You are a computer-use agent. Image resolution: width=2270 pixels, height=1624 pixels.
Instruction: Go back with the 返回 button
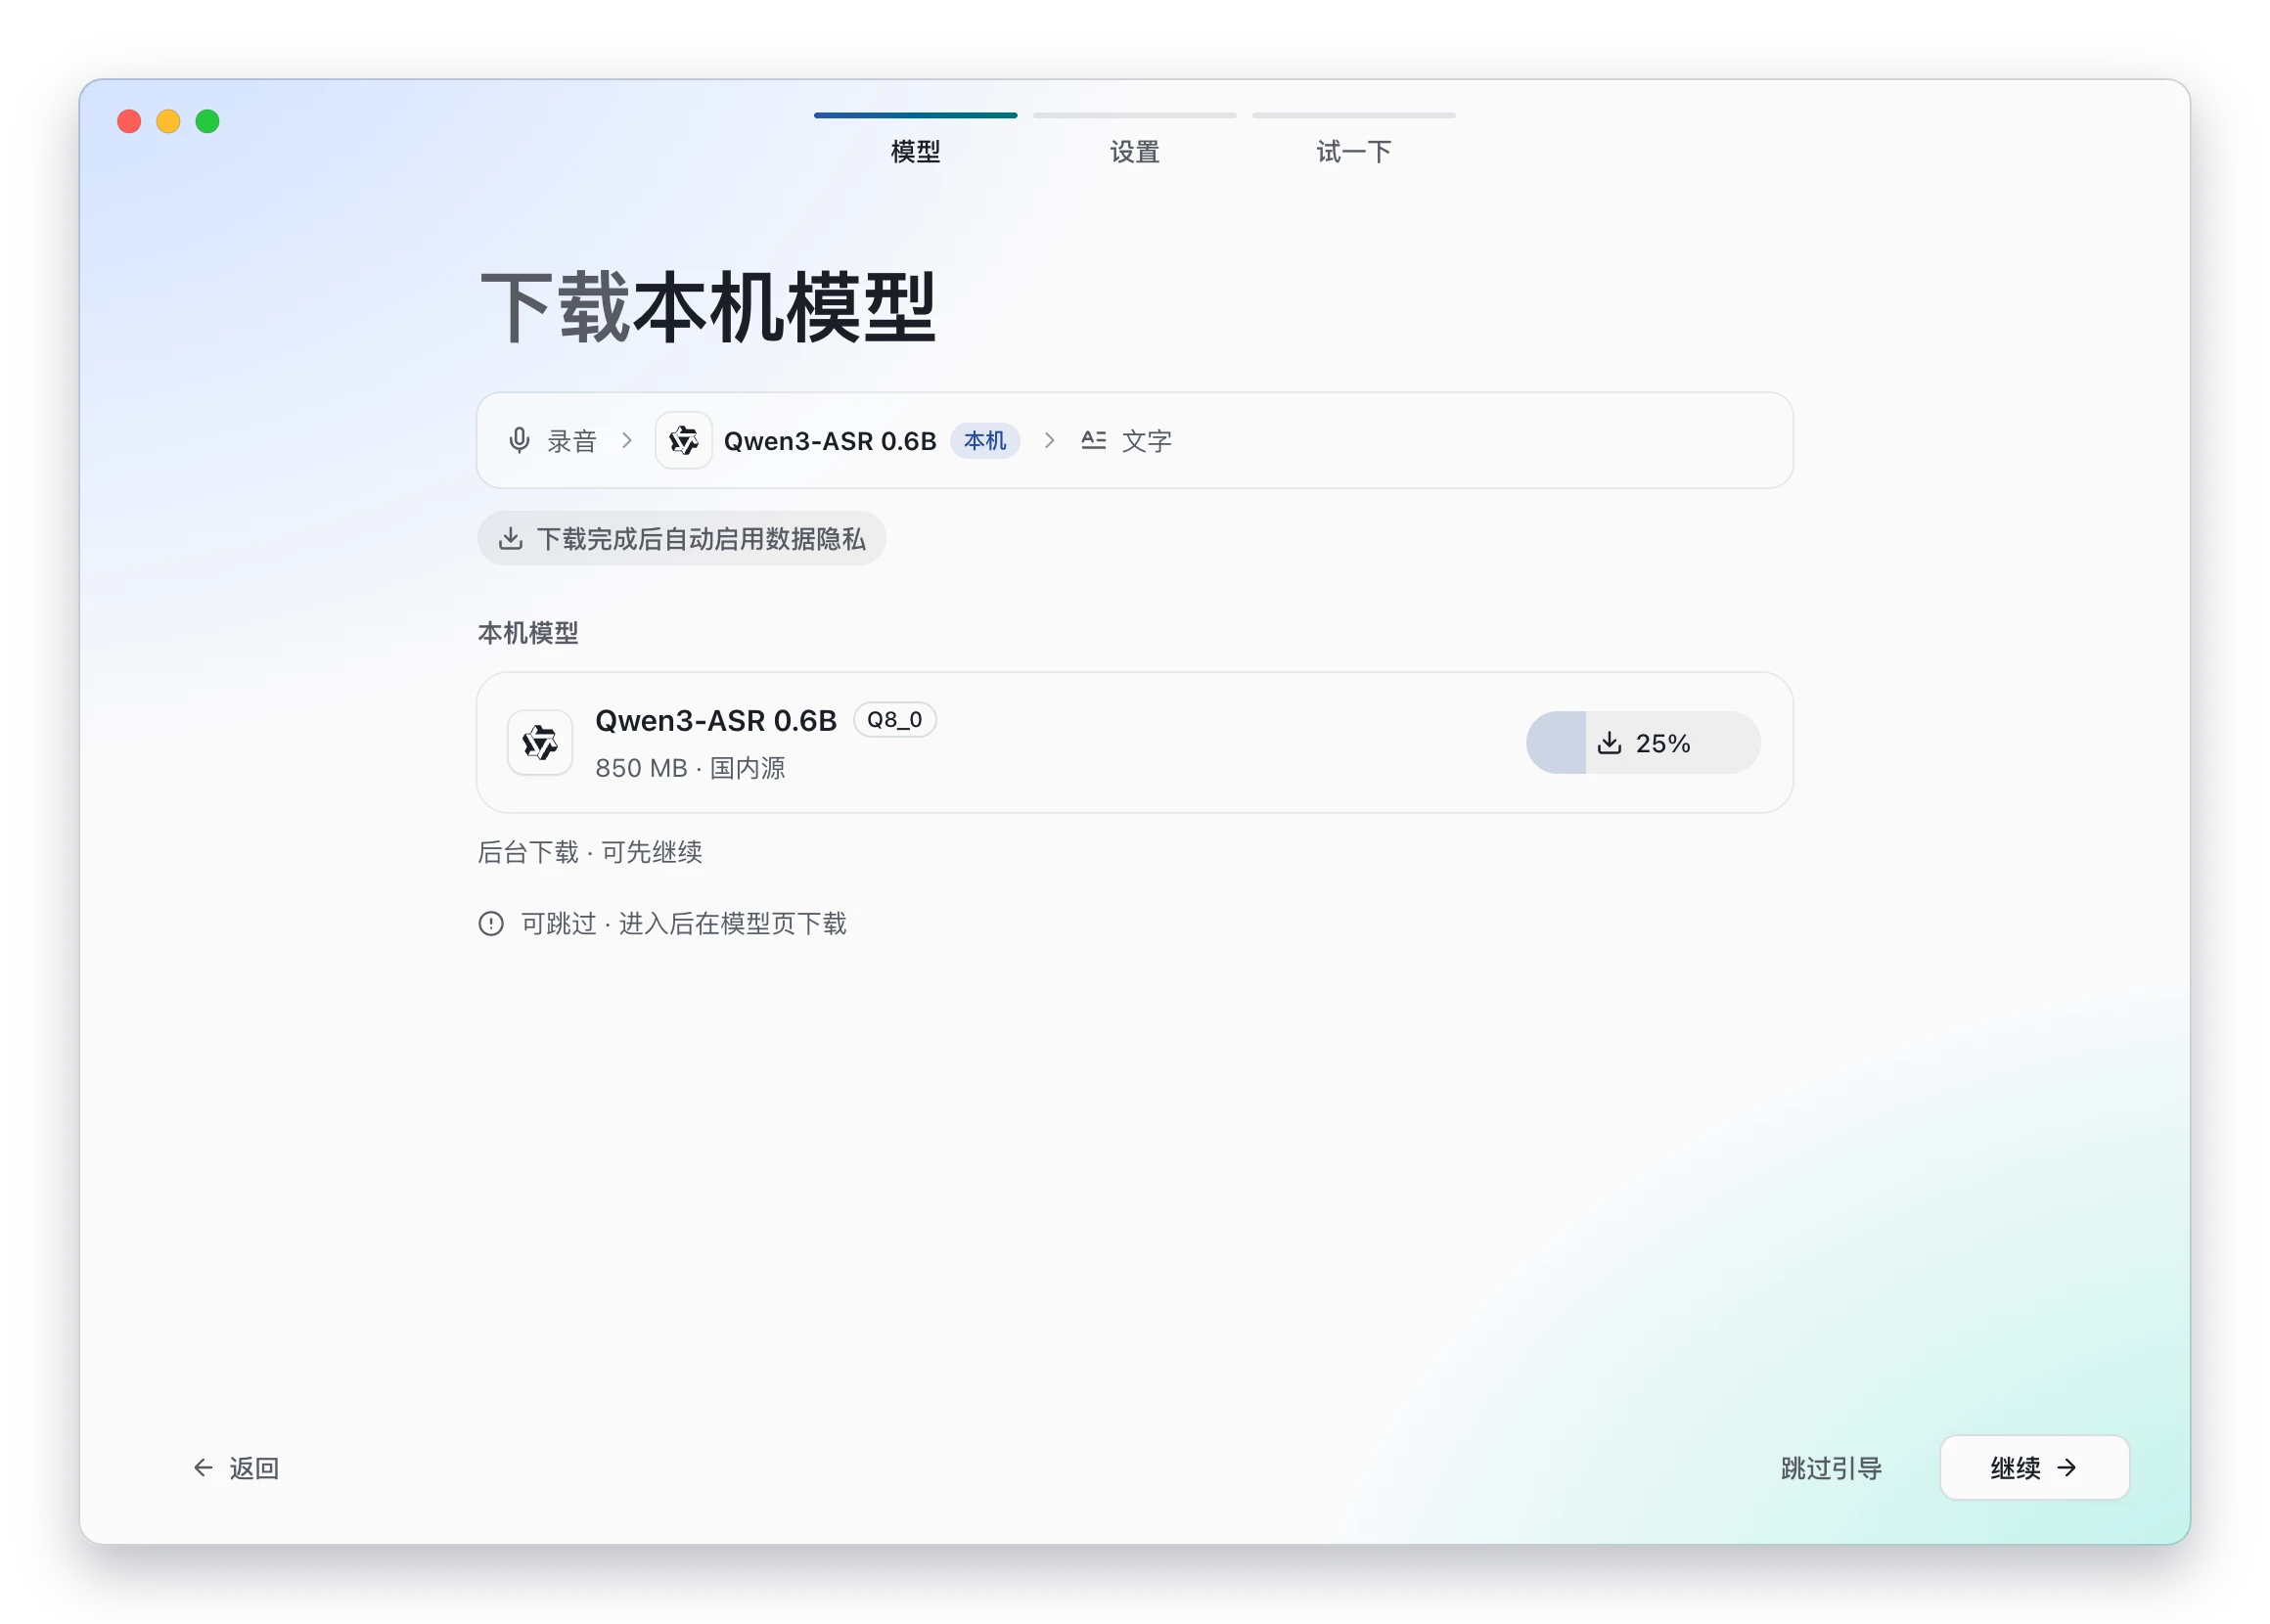click(236, 1467)
